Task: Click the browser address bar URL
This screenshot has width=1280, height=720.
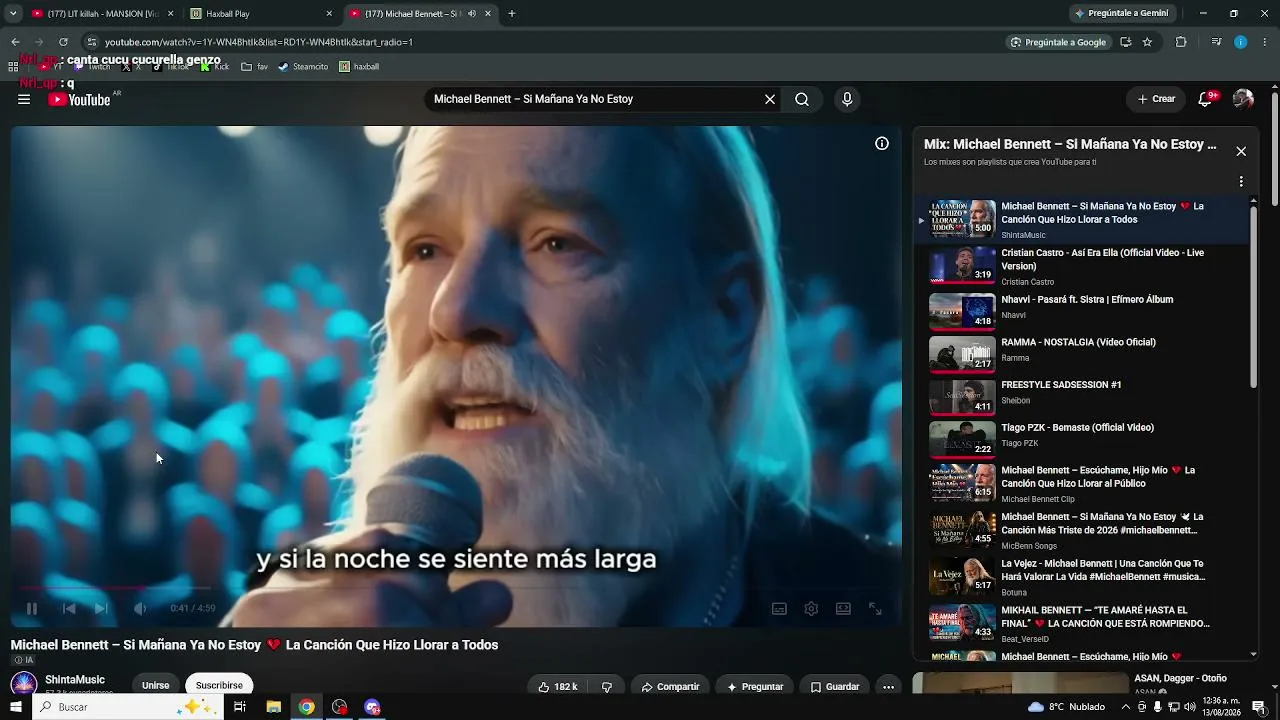Action: tap(259, 42)
